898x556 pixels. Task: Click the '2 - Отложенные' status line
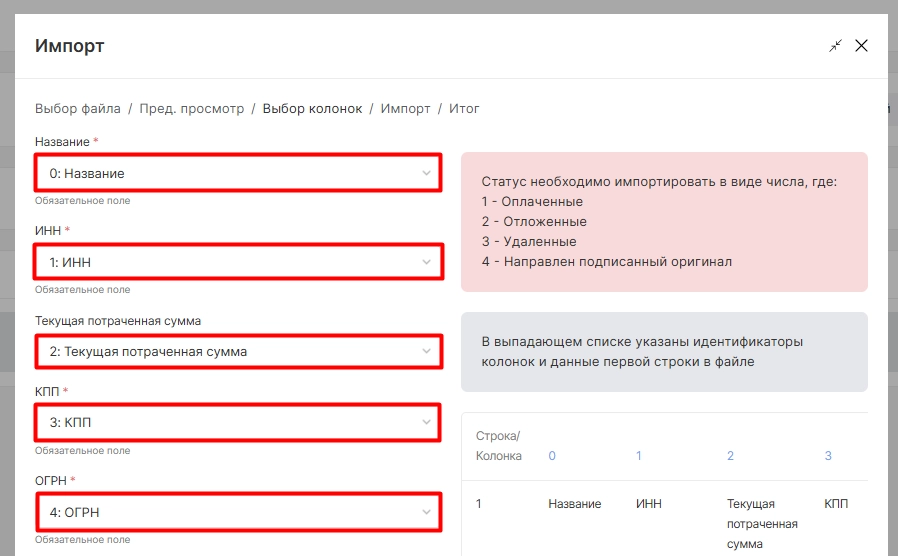pos(534,222)
